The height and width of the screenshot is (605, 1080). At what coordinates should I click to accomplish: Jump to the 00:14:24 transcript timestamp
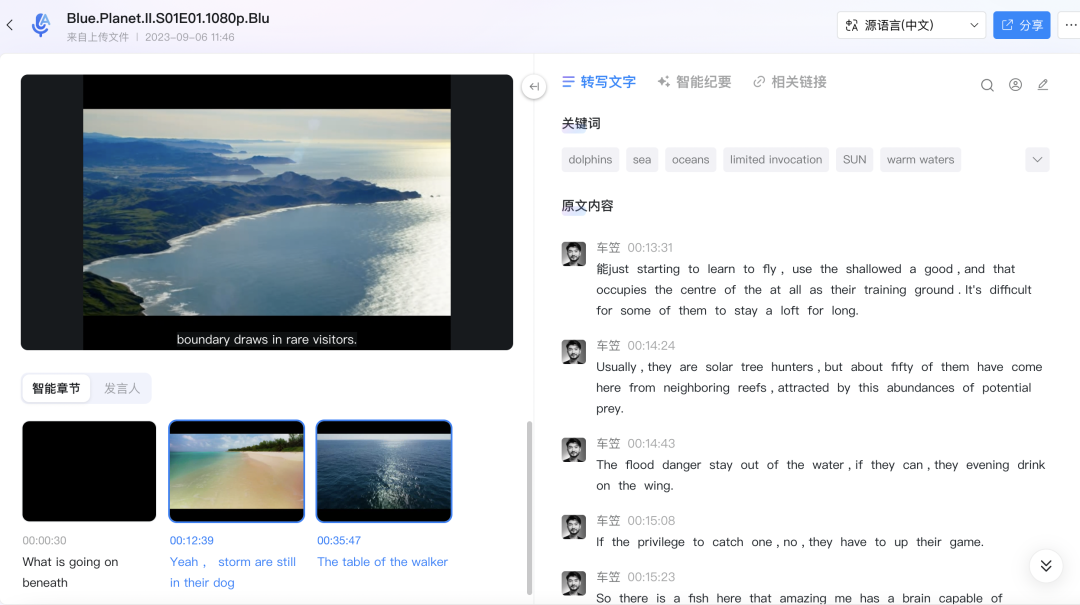[650, 346]
